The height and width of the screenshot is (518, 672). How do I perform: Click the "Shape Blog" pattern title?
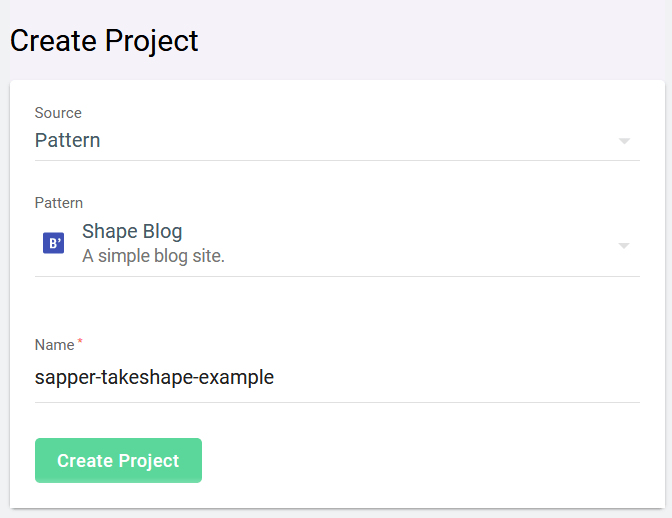click(132, 232)
